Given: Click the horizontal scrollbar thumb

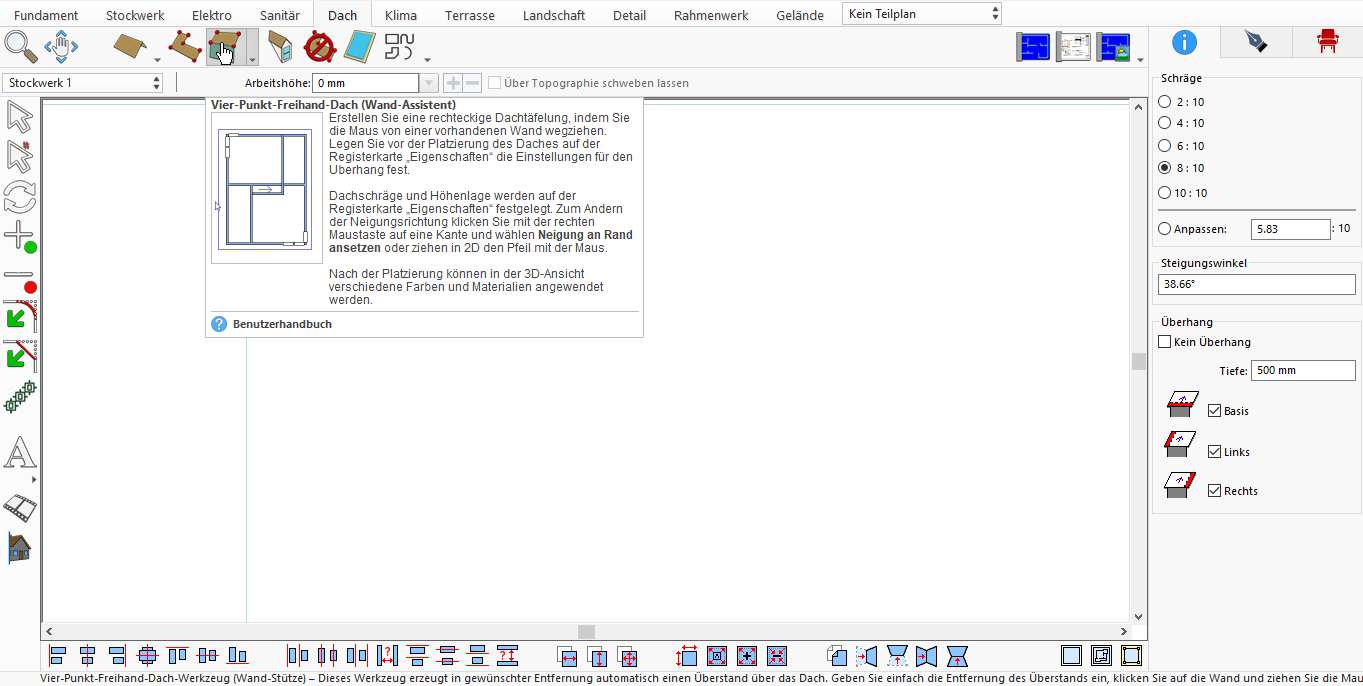Looking at the screenshot, I should pyautogui.click(x=587, y=632).
